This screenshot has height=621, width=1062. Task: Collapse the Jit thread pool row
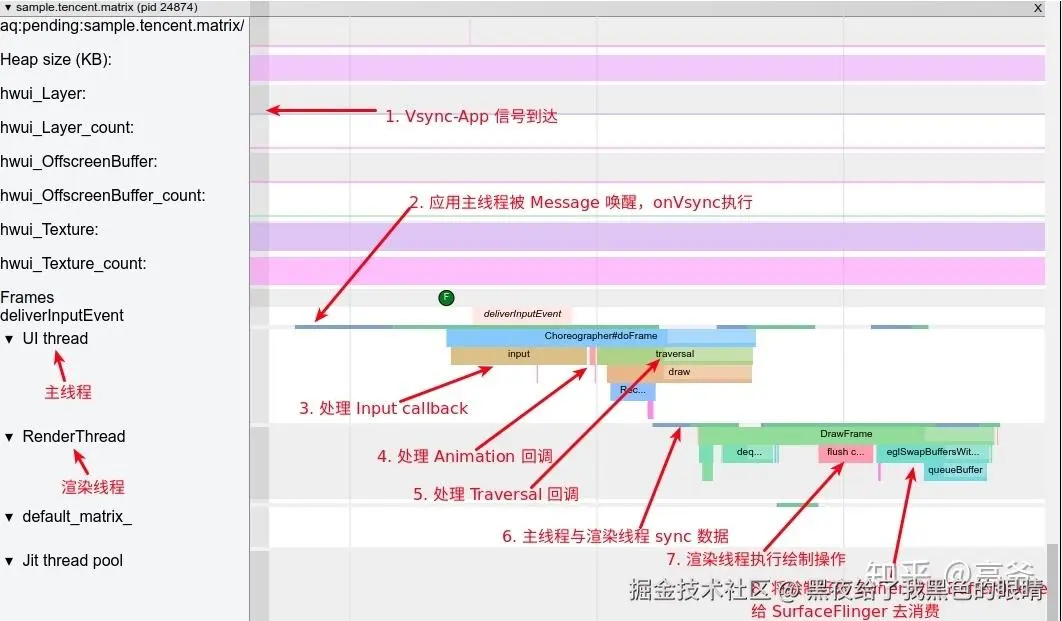point(9,561)
